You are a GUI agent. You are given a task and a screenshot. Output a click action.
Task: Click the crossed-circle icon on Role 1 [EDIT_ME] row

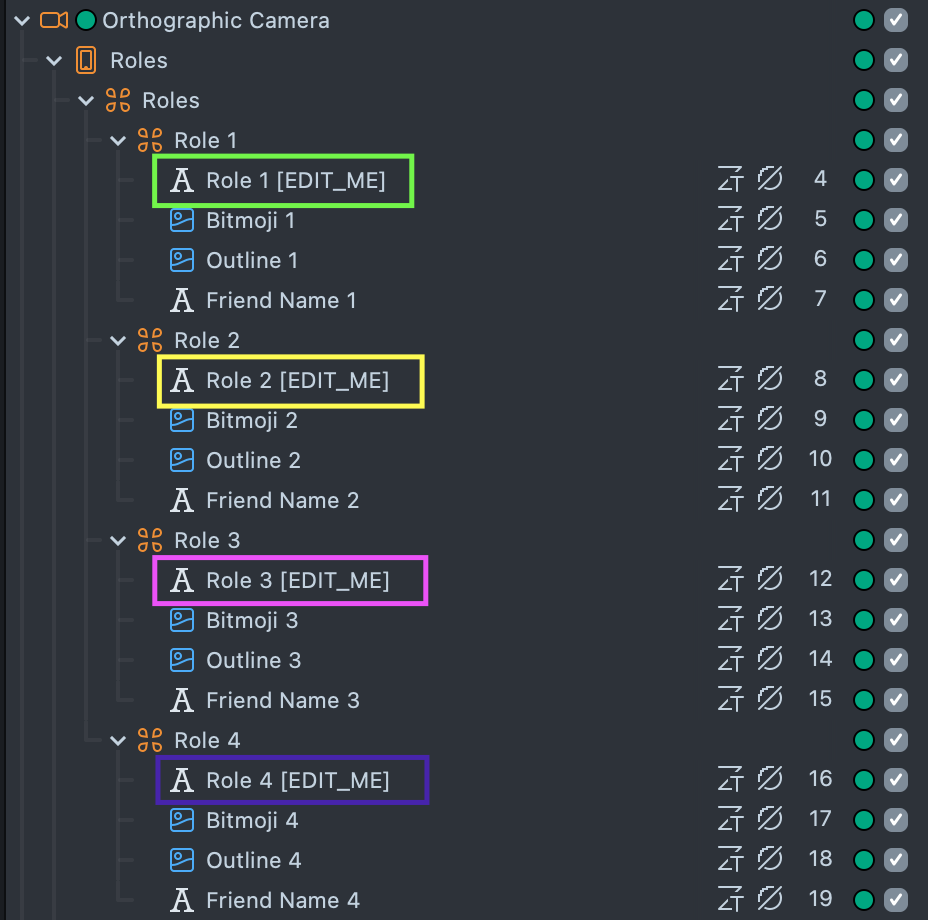(769, 180)
